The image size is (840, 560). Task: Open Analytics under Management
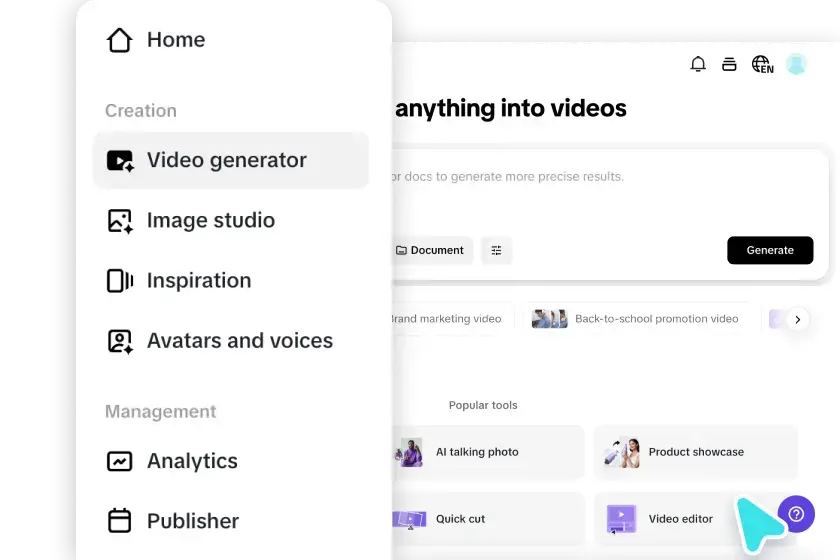[192, 461]
